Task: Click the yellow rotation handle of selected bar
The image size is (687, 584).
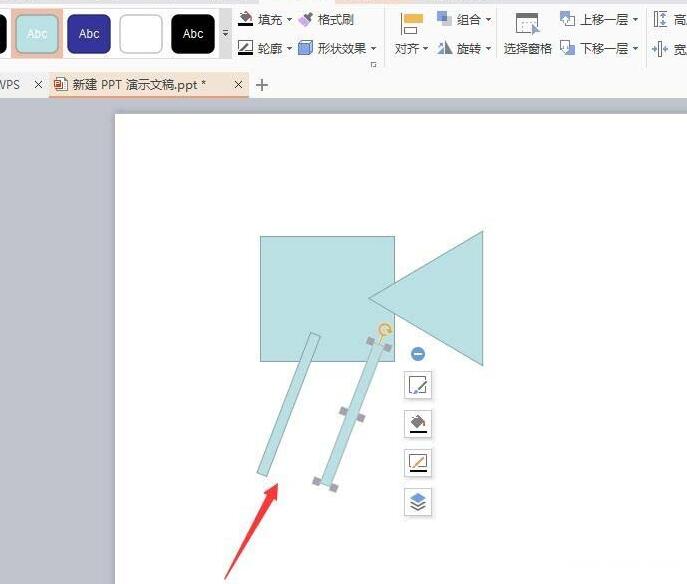Action: point(385,329)
